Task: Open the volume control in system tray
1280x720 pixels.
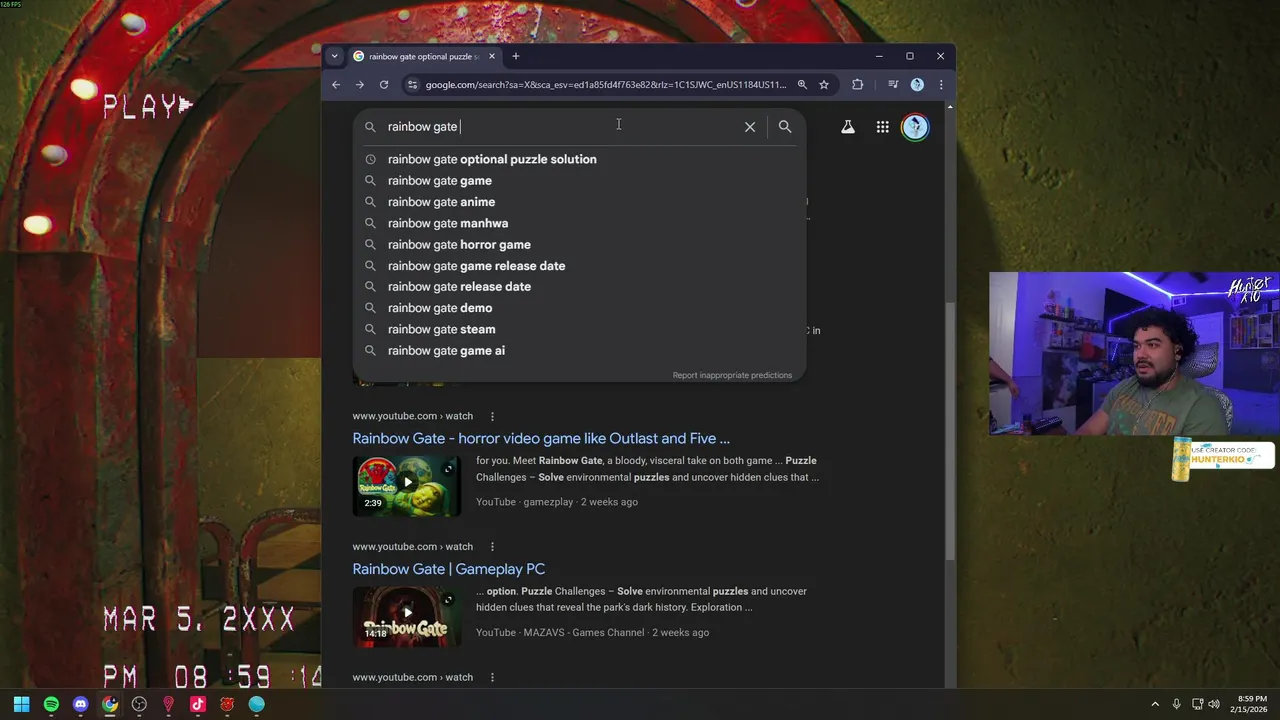Action: (1214, 704)
